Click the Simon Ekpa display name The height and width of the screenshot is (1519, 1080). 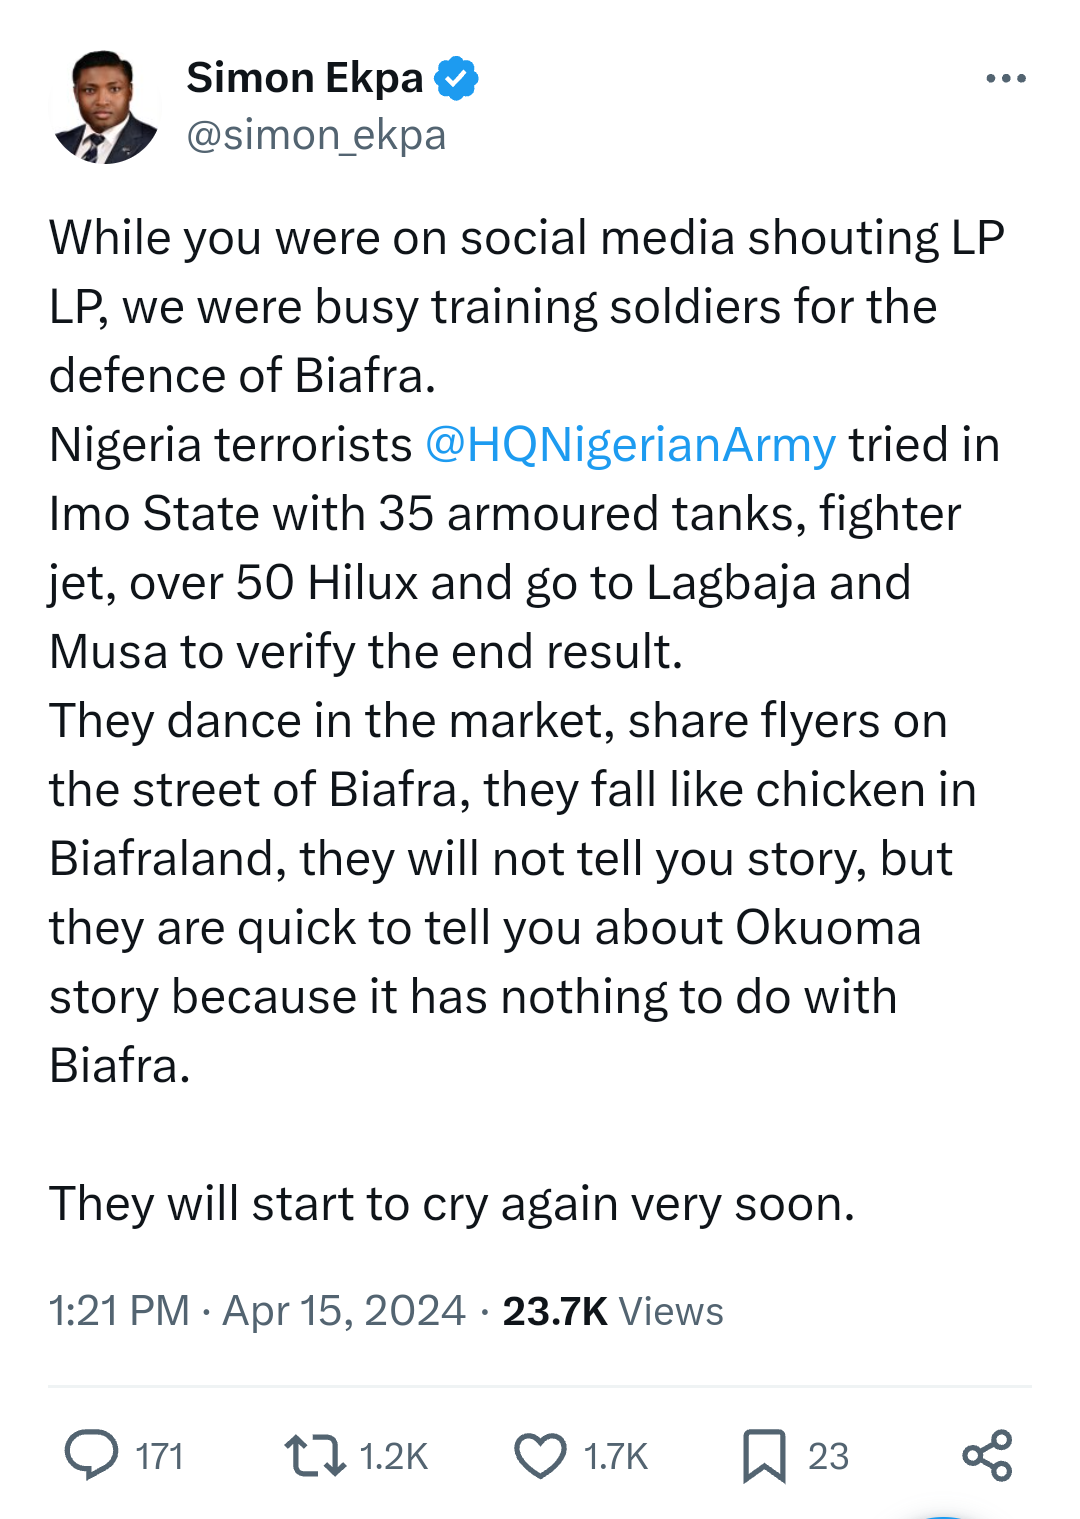coord(304,78)
